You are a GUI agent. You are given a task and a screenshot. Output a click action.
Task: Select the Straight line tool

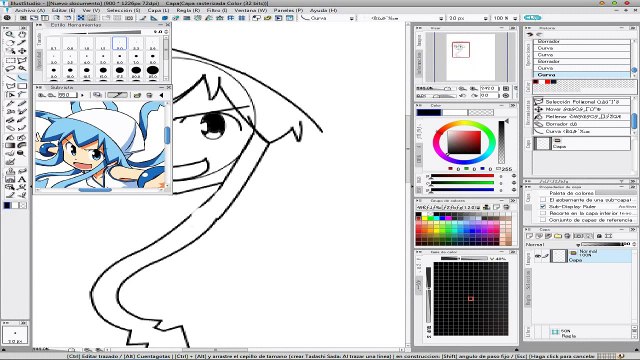tap(10, 77)
